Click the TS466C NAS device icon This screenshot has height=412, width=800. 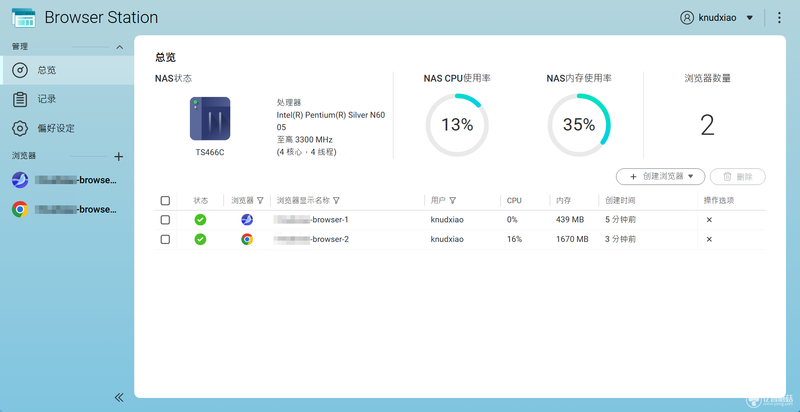[210, 118]
